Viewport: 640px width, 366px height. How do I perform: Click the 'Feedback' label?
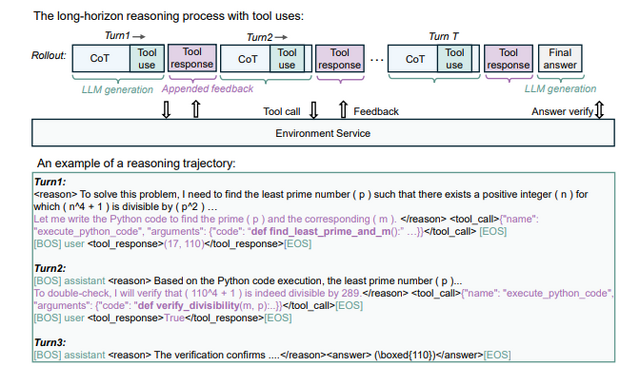[376, 111]
